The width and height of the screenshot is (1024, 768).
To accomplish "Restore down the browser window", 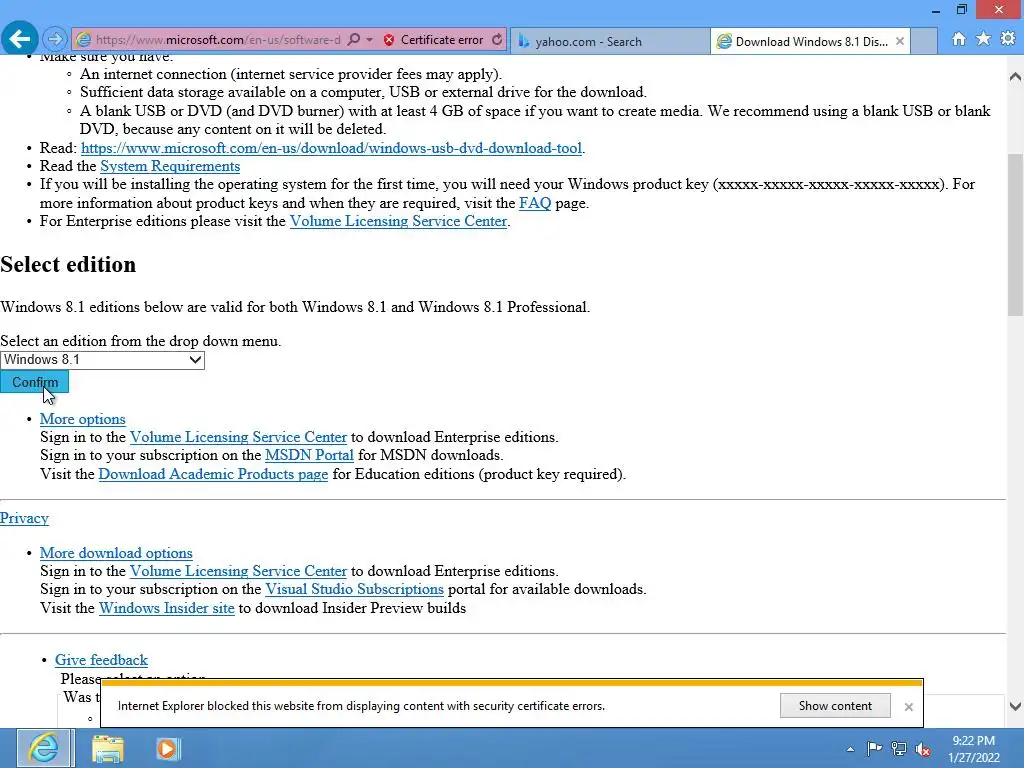I will point(961,9).
